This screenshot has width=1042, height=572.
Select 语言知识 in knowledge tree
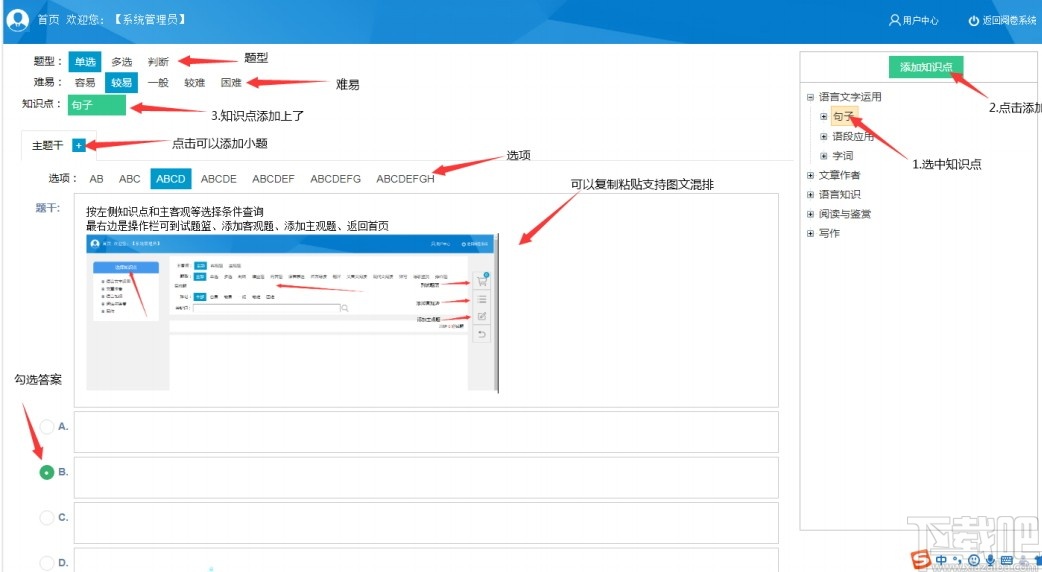tap(839, 195)
